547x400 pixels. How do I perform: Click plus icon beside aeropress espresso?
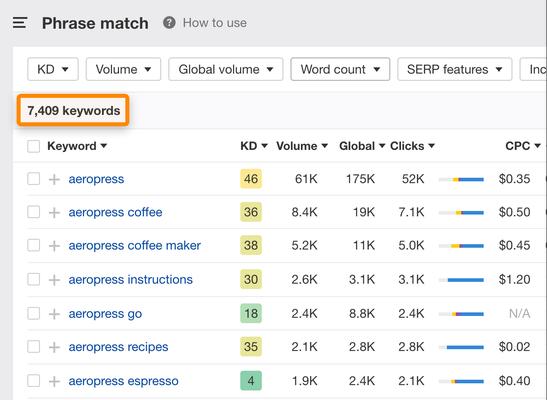pos(54,381)
